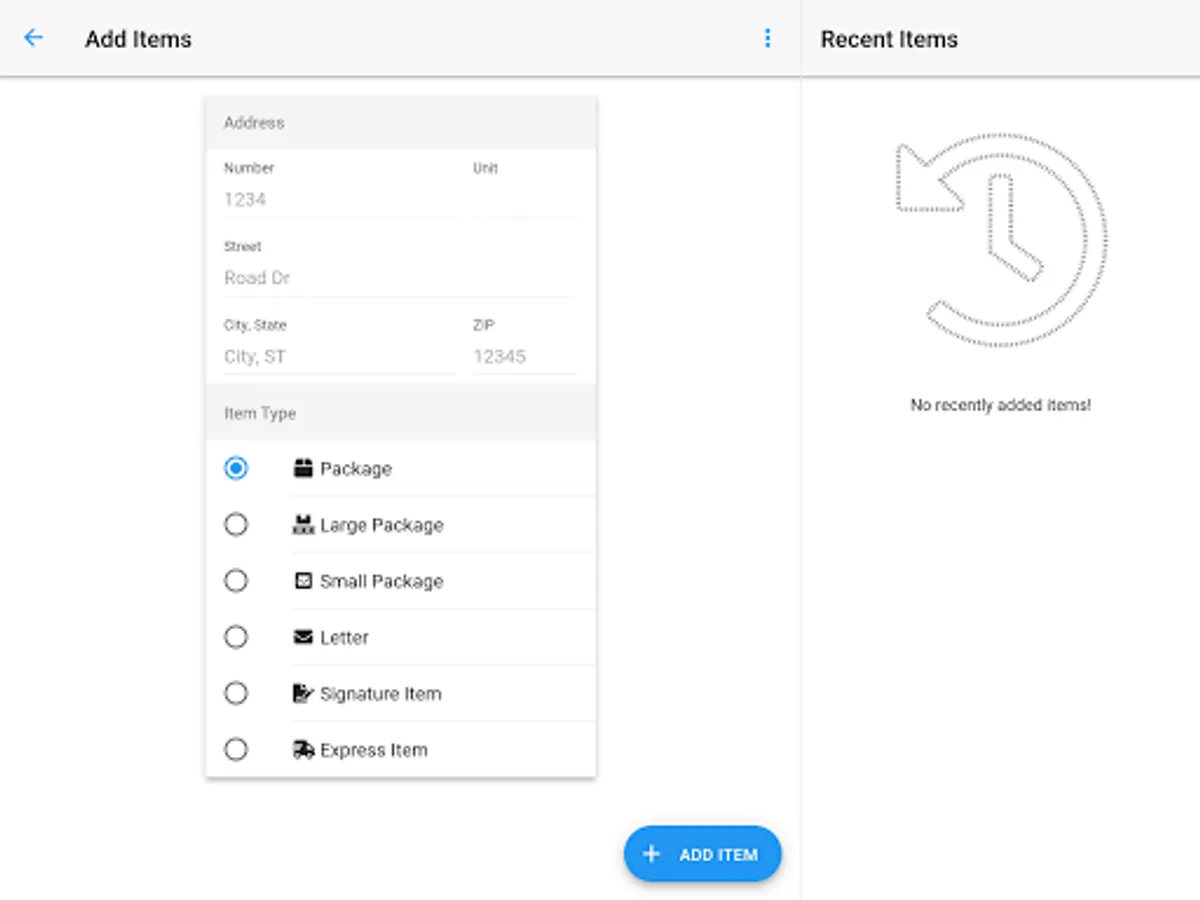The image size is (1200, 900).
Task: Focus the Street input field
Action: coord(400,278)
